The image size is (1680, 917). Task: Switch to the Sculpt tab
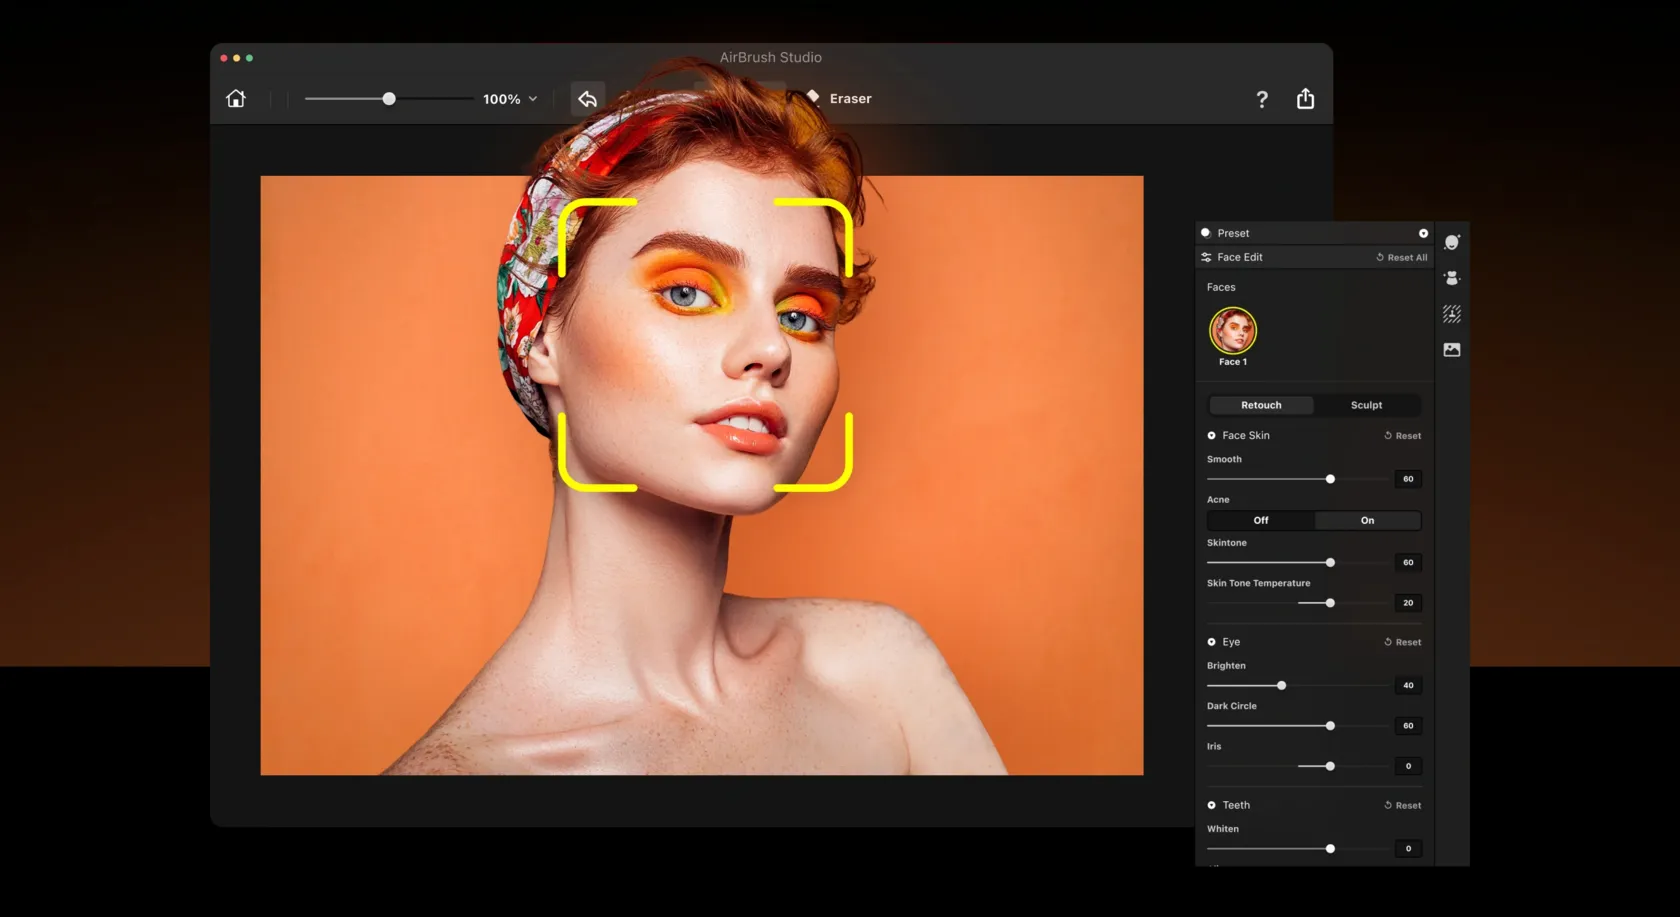coord(1366,405)
